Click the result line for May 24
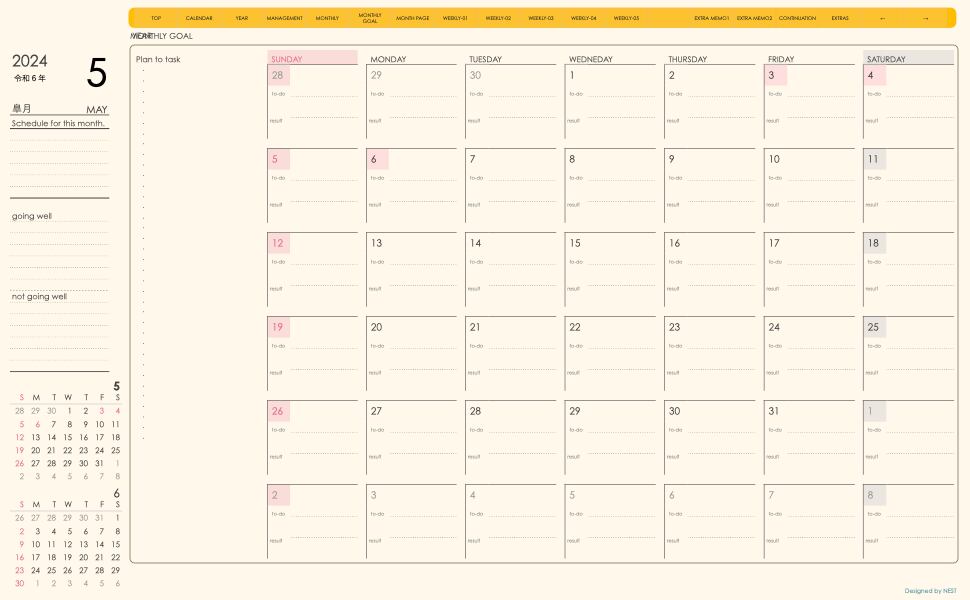 click(820, 373)
